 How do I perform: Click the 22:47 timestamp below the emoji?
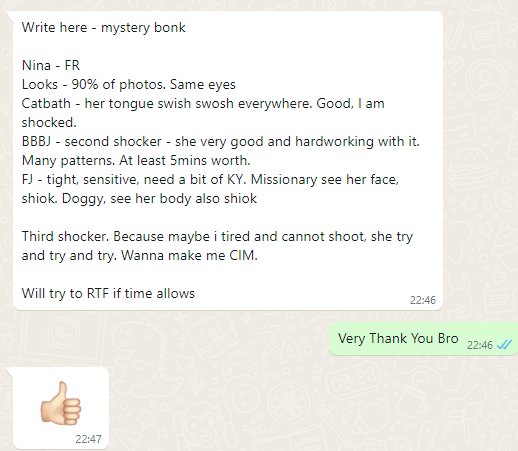coord(88,439)
